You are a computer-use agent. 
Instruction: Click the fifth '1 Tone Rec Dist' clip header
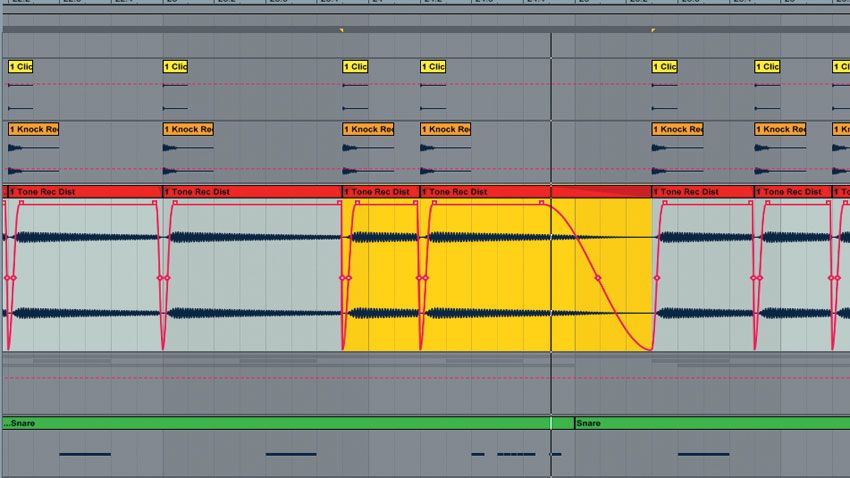(703, 192)
